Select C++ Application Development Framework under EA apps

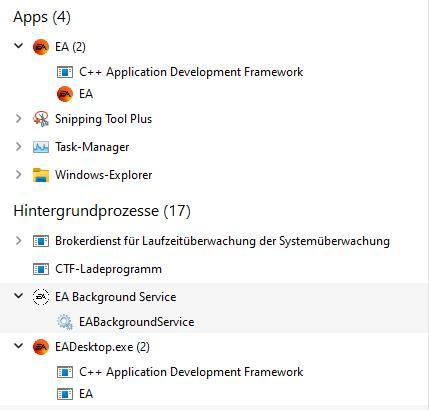191,72
